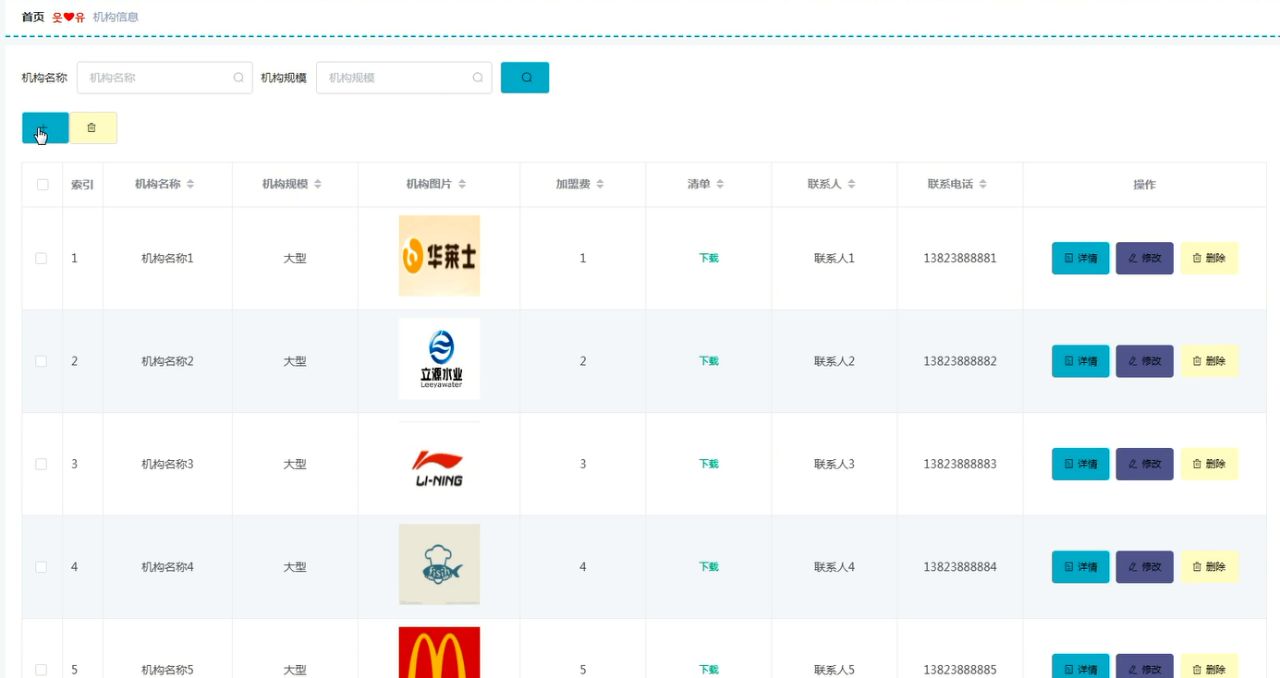1280x678 pixels.
Task: Check the checkbox for row 机构名称4
Action: click(x=41, y=567)
